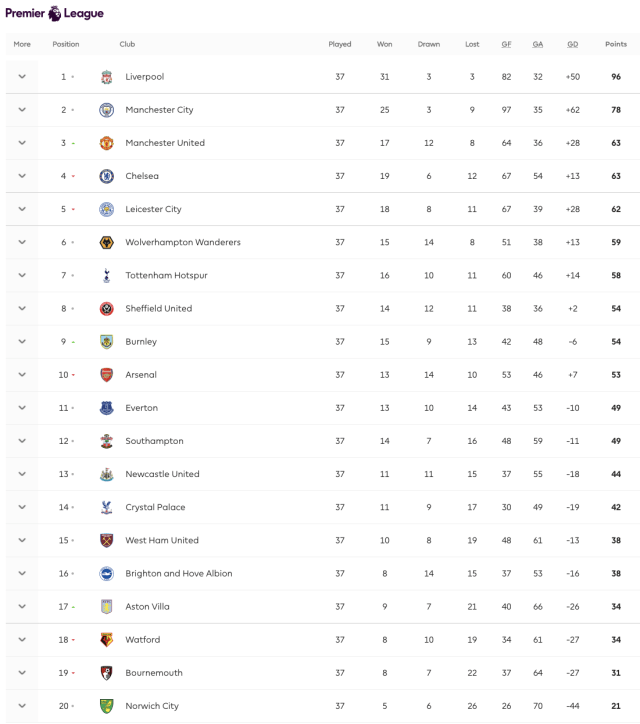Expand the Aston Villa row chevron
Image resolution: width=640 pixels, height=724 pixels.
pos(22,607)
